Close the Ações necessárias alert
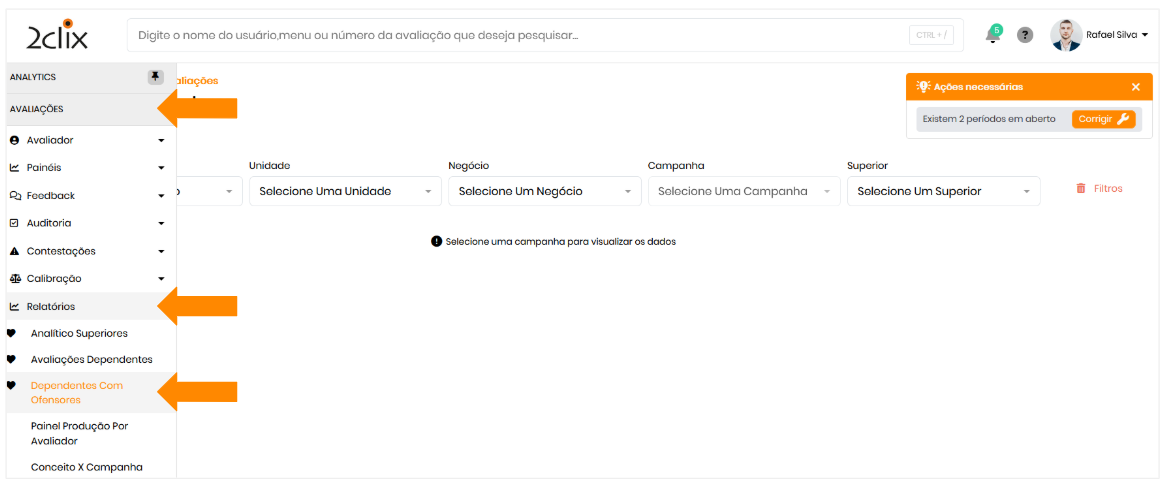Viewport: 1170px width, 488px height. tap(1135, 87)
